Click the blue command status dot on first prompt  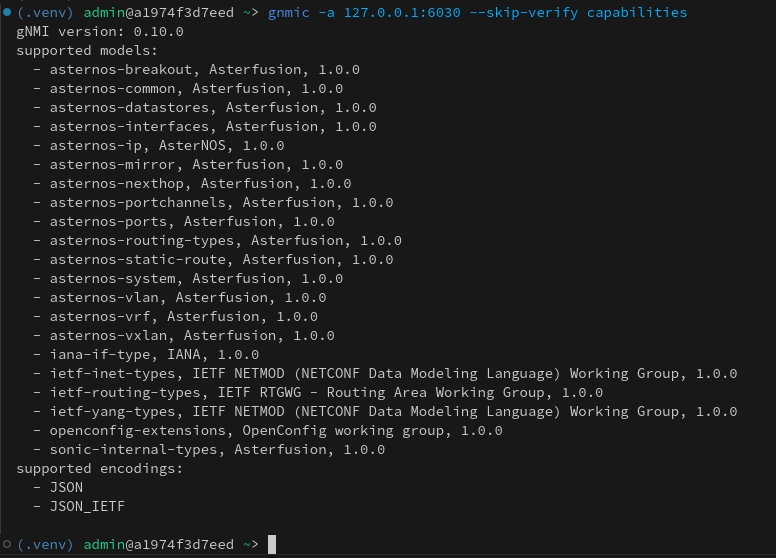[6, 13]
